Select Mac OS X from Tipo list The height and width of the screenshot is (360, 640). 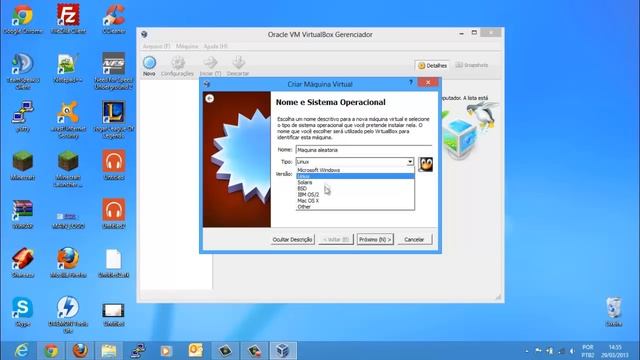355,201
